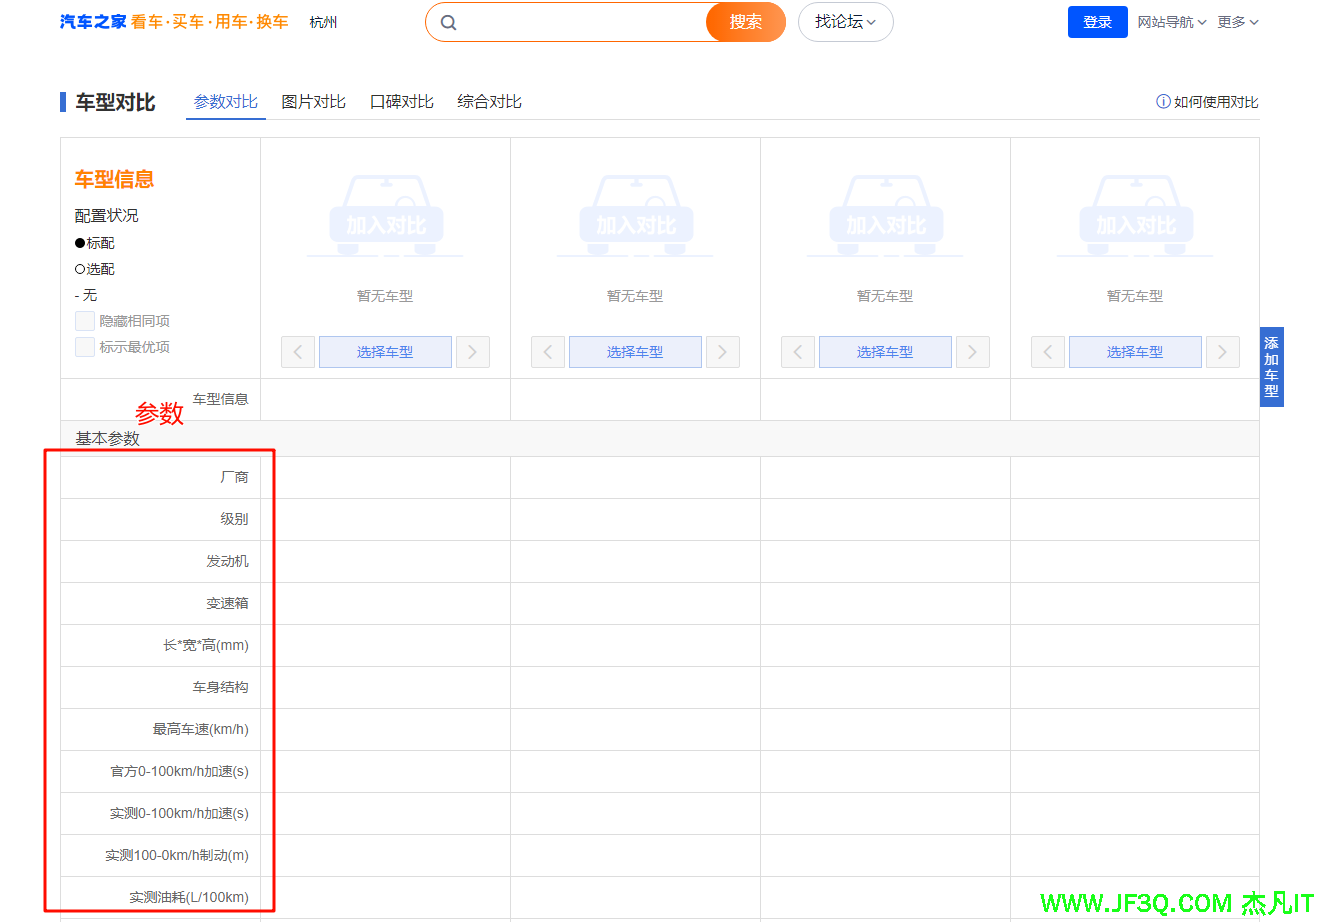
Task: Open the 网站导航 dropdown menu
Action: point(1171,22)
